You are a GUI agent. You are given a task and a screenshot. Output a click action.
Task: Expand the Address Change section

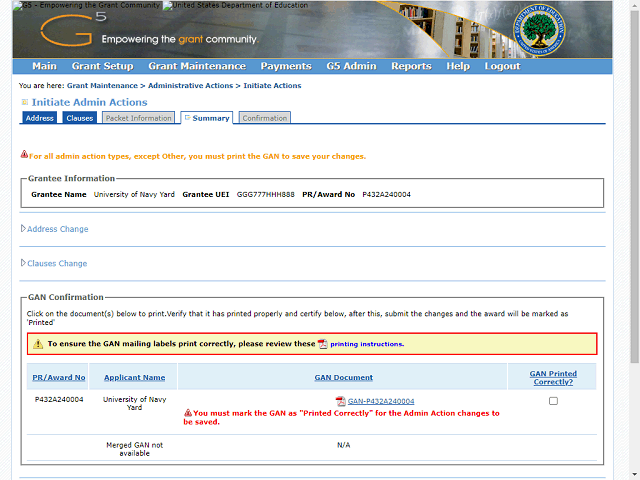click(54, 229)
